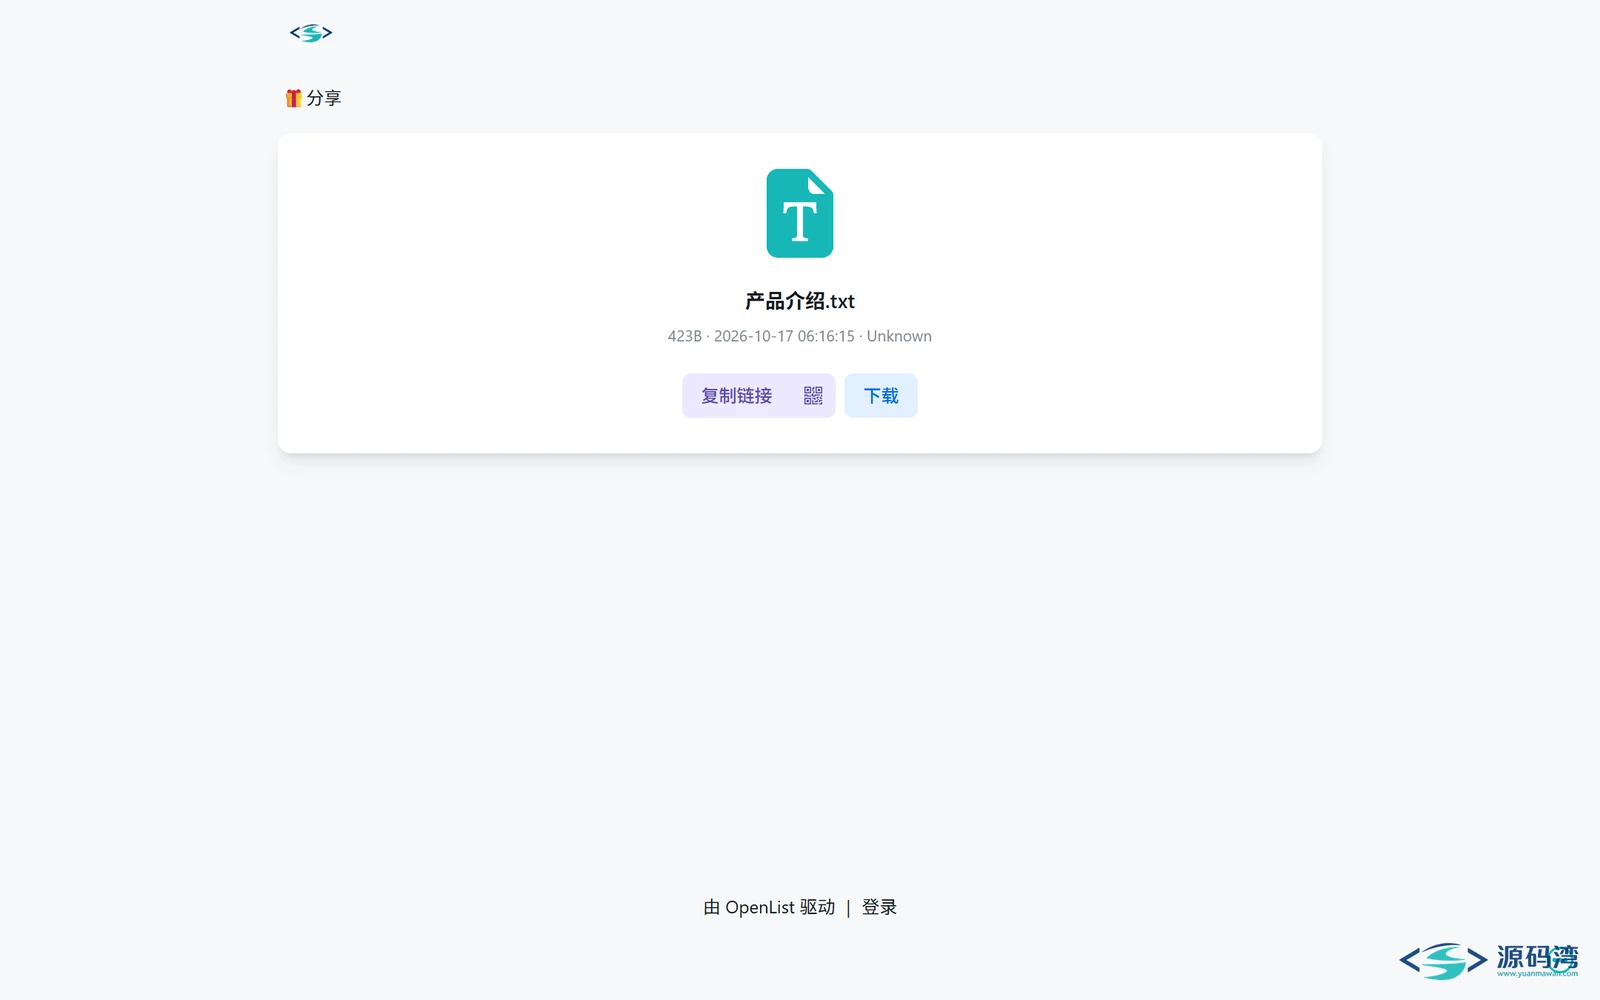This screenshot has width=1600, height=1000.
Task: Click the file info text 423B · 2026-10-17
Action: point(800,336)
